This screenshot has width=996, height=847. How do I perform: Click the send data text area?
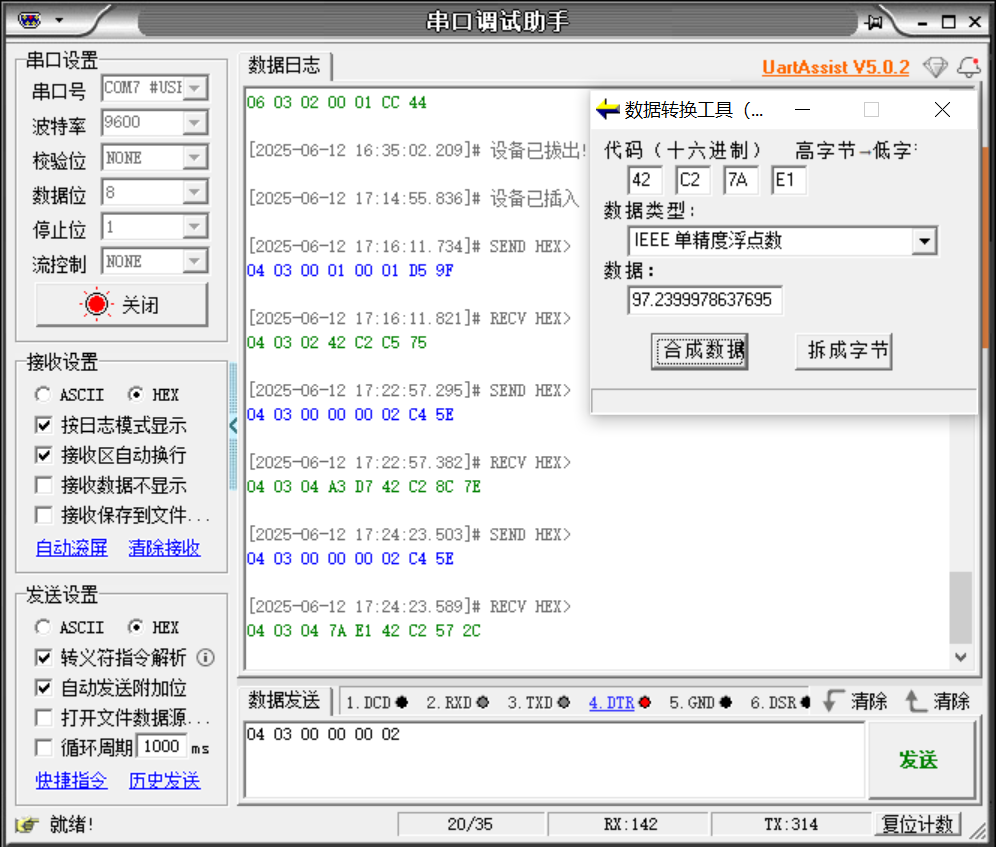(x=555, y=759)
